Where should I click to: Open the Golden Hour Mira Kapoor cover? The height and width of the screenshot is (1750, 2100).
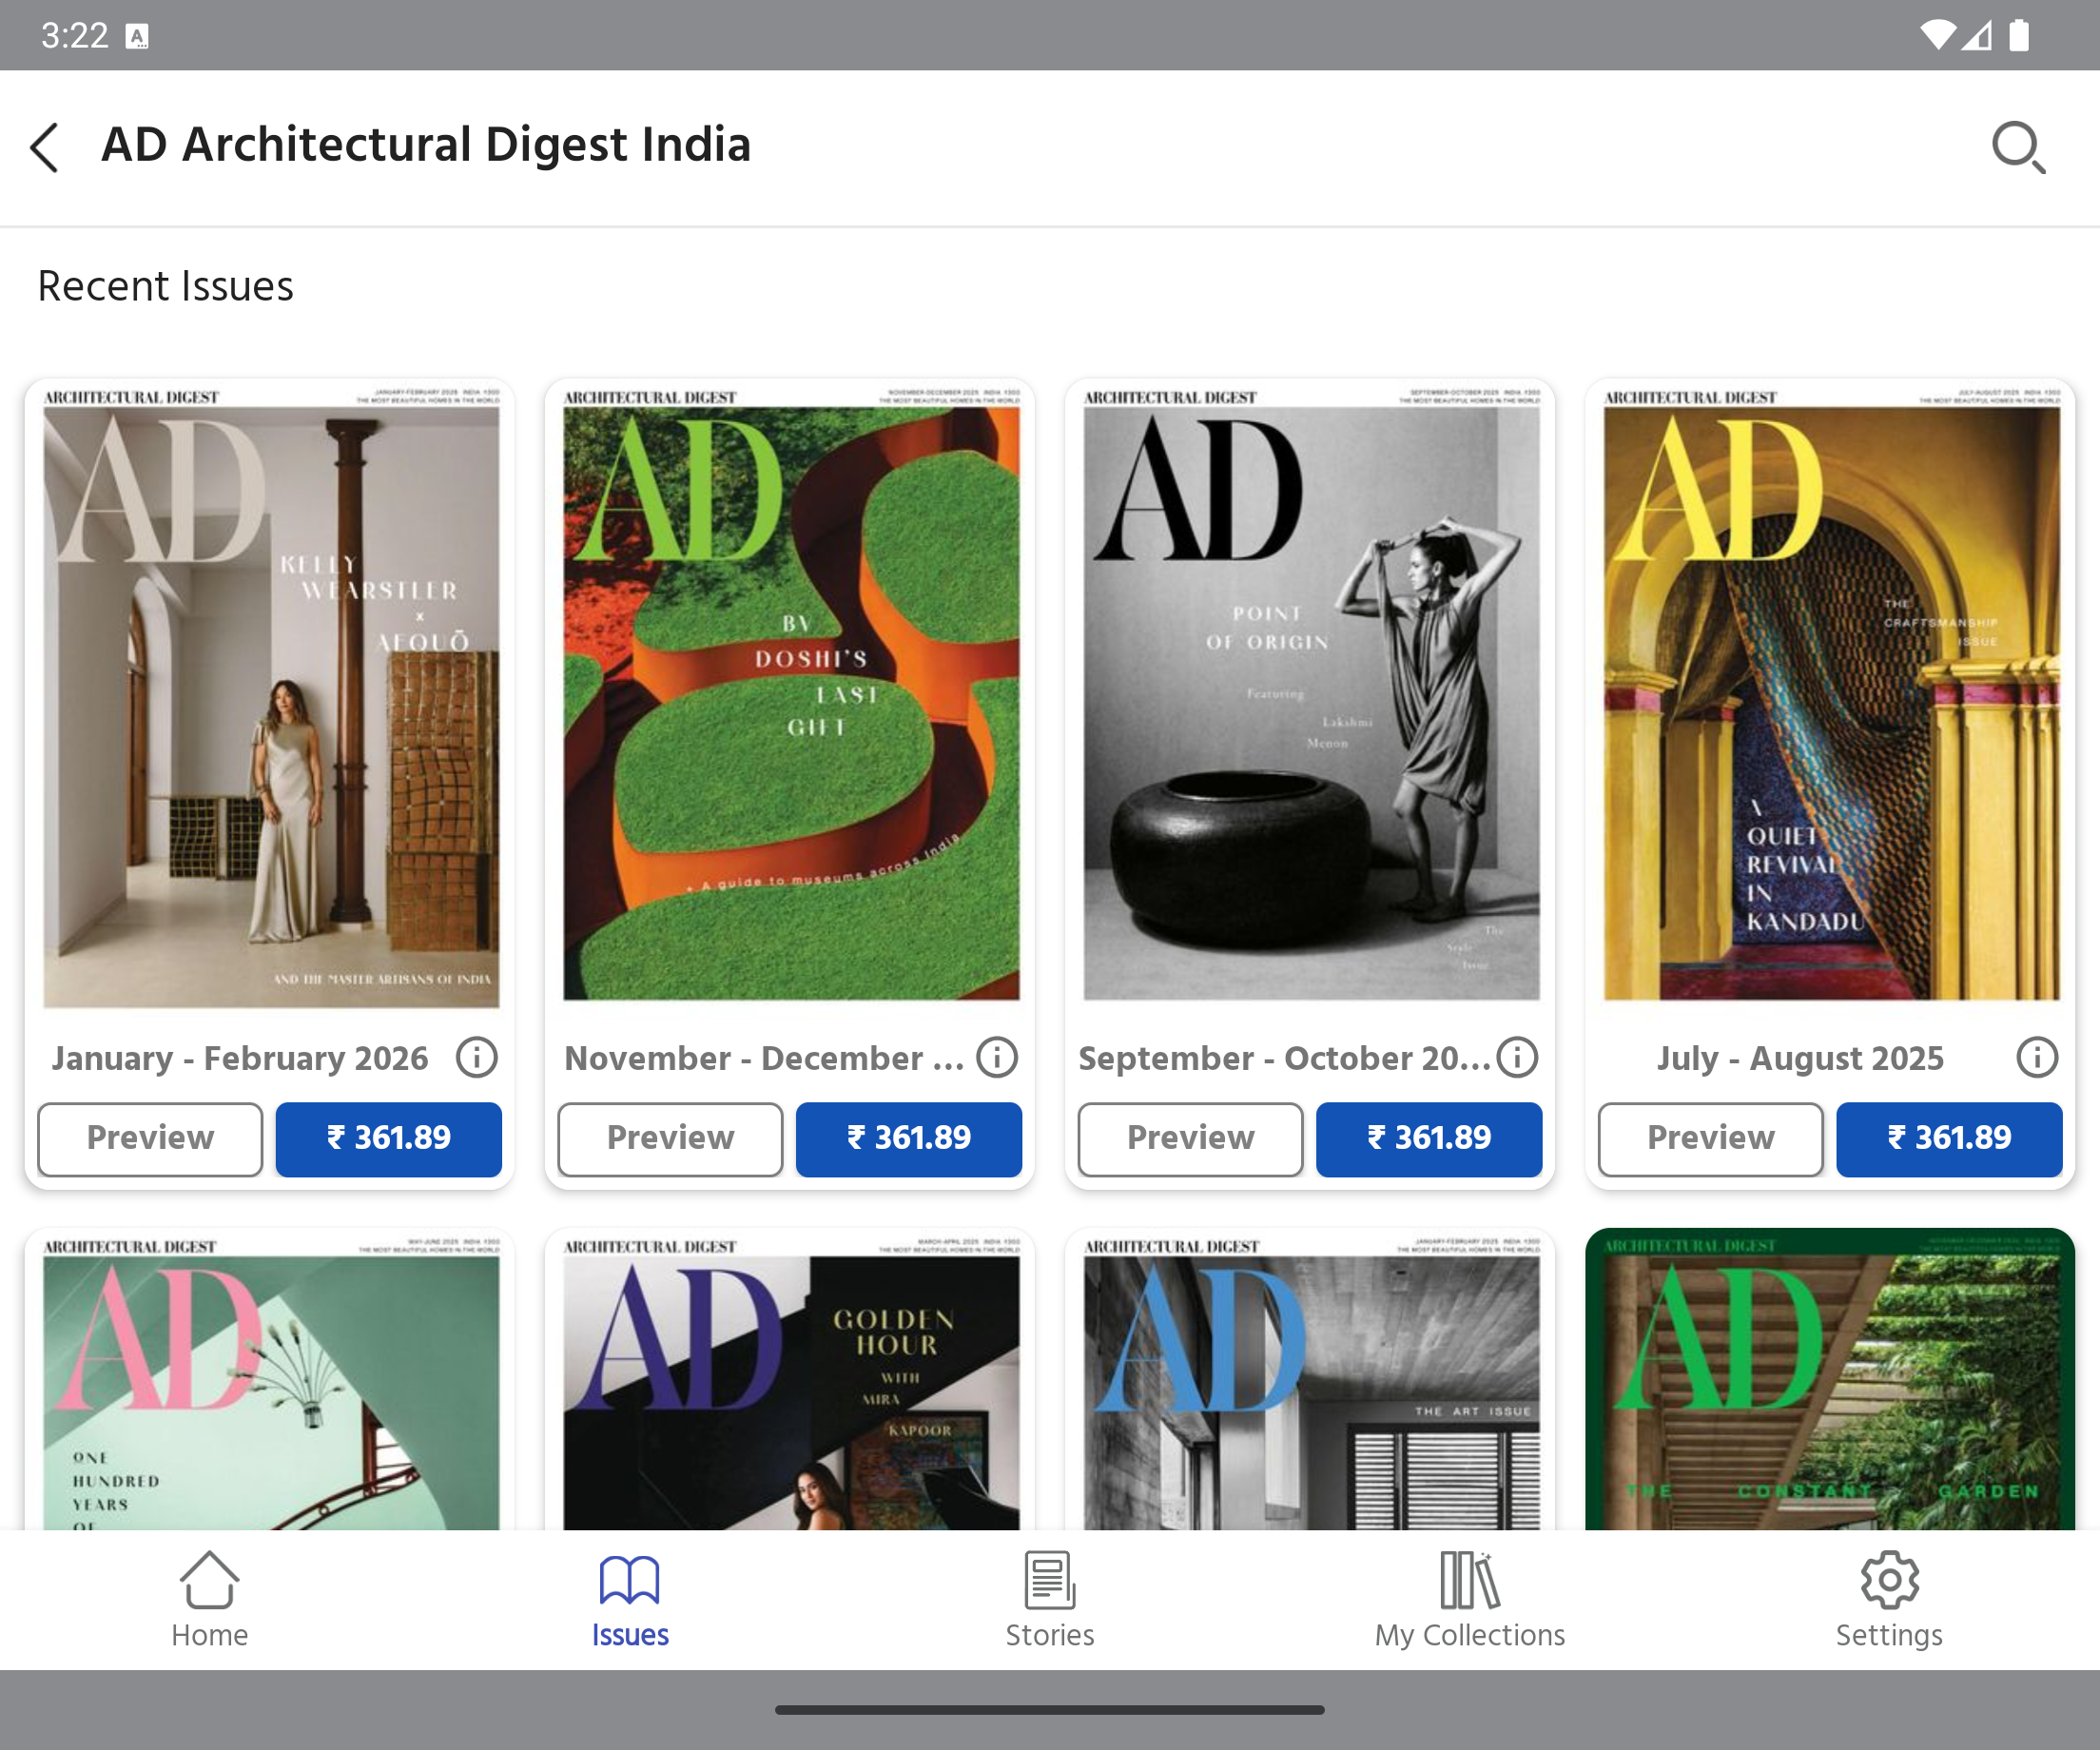coord(790,1390)
